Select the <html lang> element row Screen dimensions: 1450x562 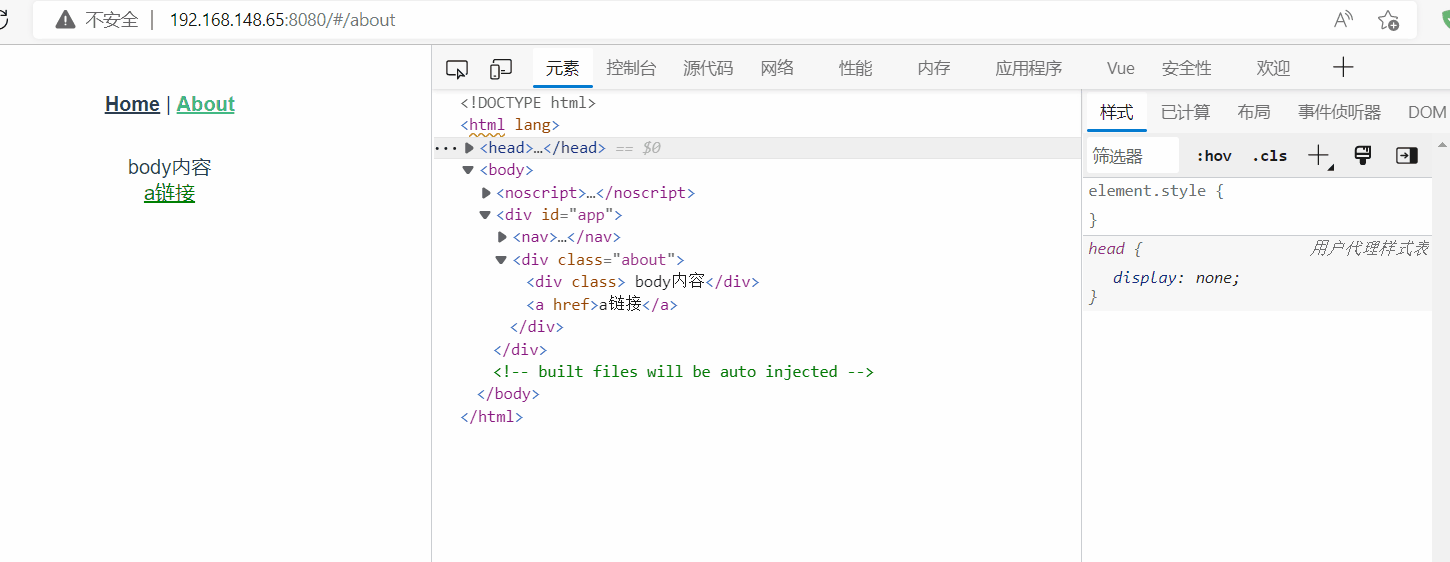tap(509, 125)
